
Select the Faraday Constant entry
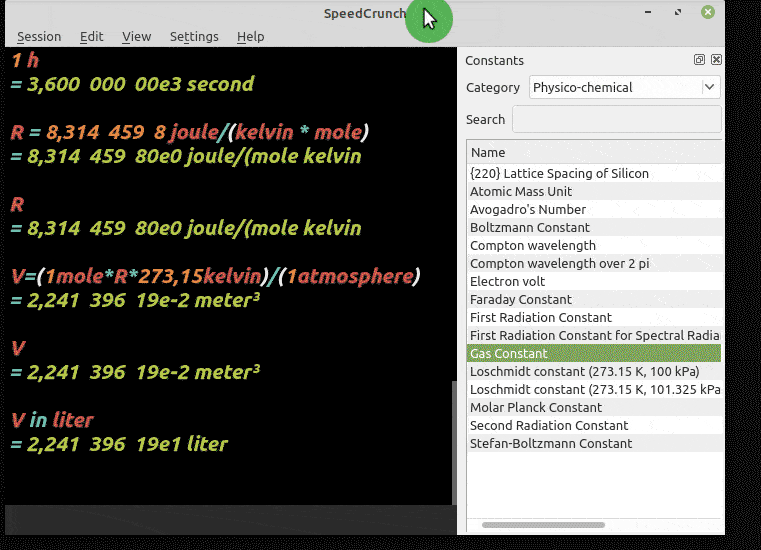[x=594, y=300]
